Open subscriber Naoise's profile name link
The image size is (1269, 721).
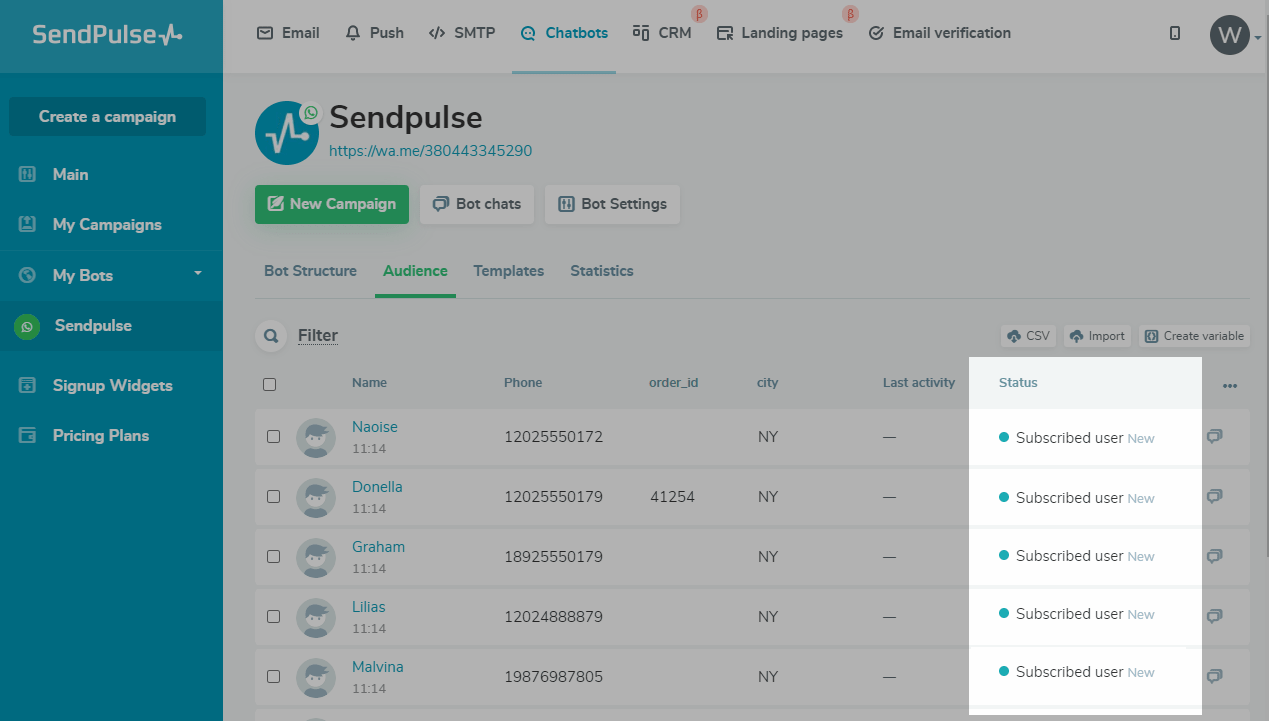coord(375,427)
